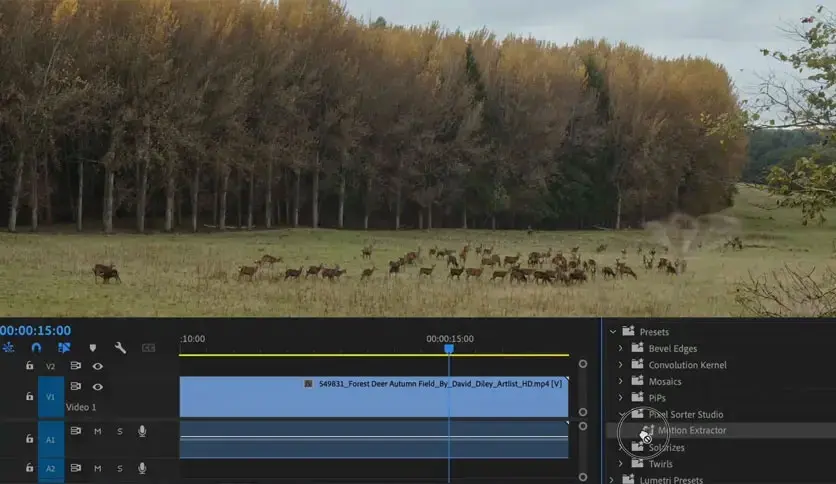Viewport: 836px width, 484px height.
Task: Select the Forest Deer Autumn Field video clip
Action: pyautogui.click(x=374, y=397)
